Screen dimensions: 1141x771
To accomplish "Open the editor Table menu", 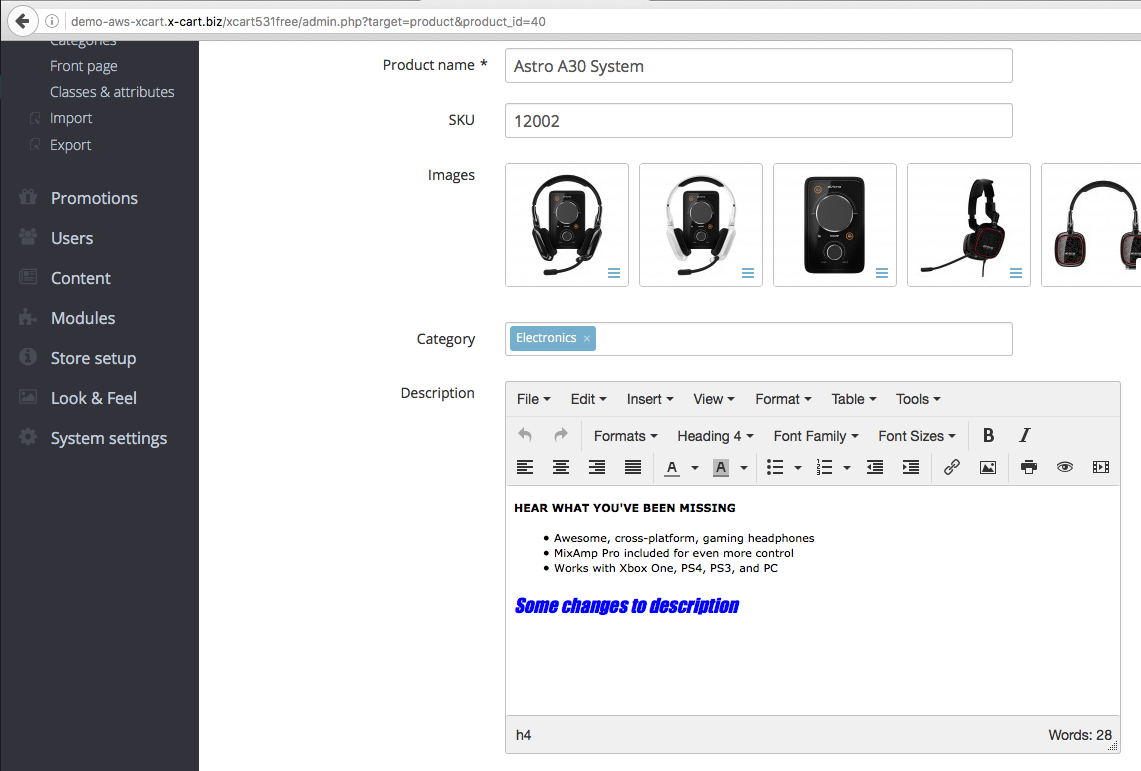I will click(x=854, y=399).
